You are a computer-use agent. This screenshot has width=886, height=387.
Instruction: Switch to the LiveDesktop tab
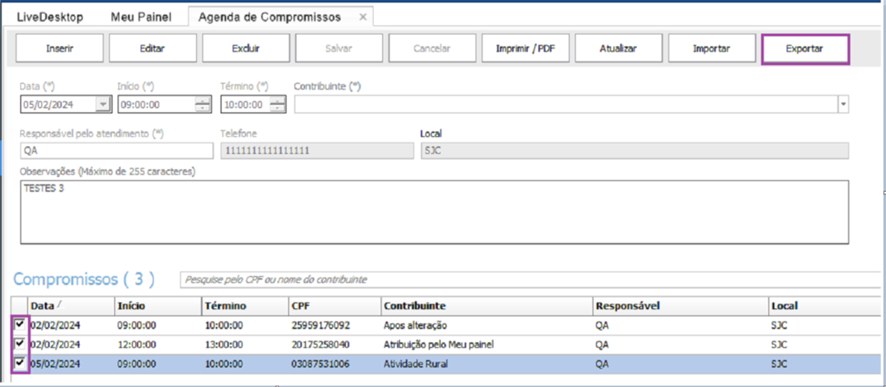pos(50,17)
